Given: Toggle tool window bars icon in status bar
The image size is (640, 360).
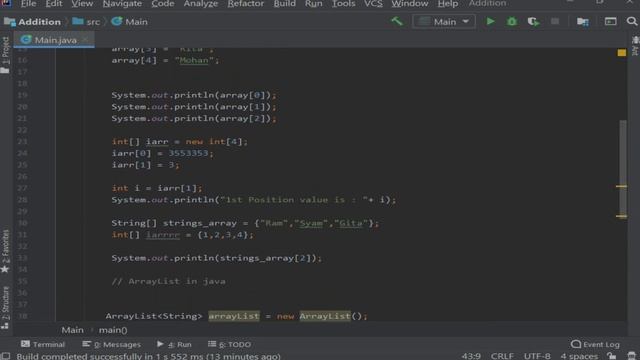Looking at the screenshot, I should (x=5, y=356).
